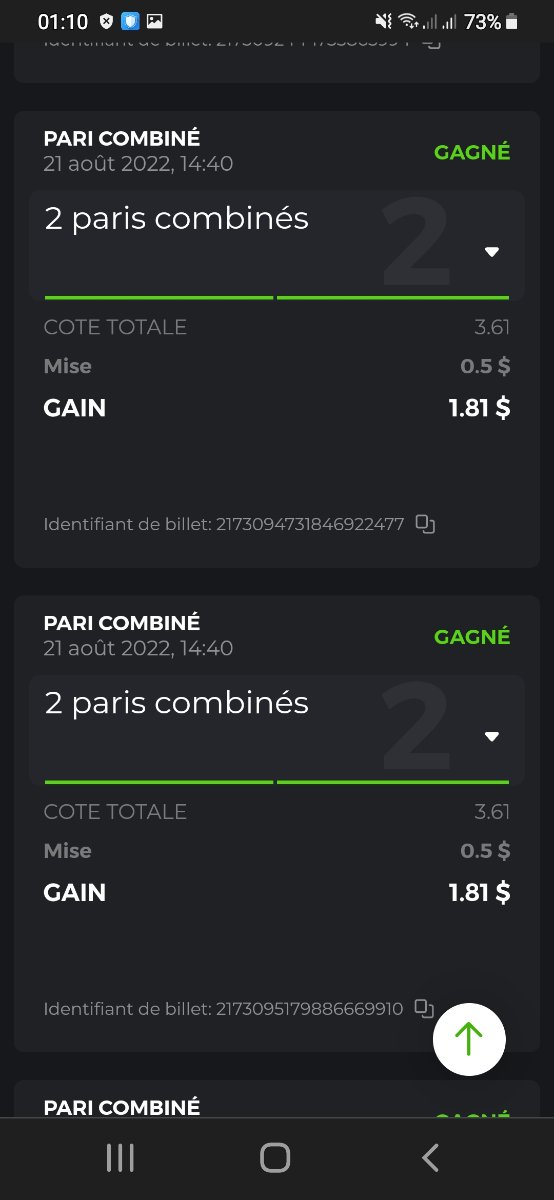Viewport: 554px width, 1200px height.
Task: Tap the image notification icon in status bar
Action: point(154,21)
